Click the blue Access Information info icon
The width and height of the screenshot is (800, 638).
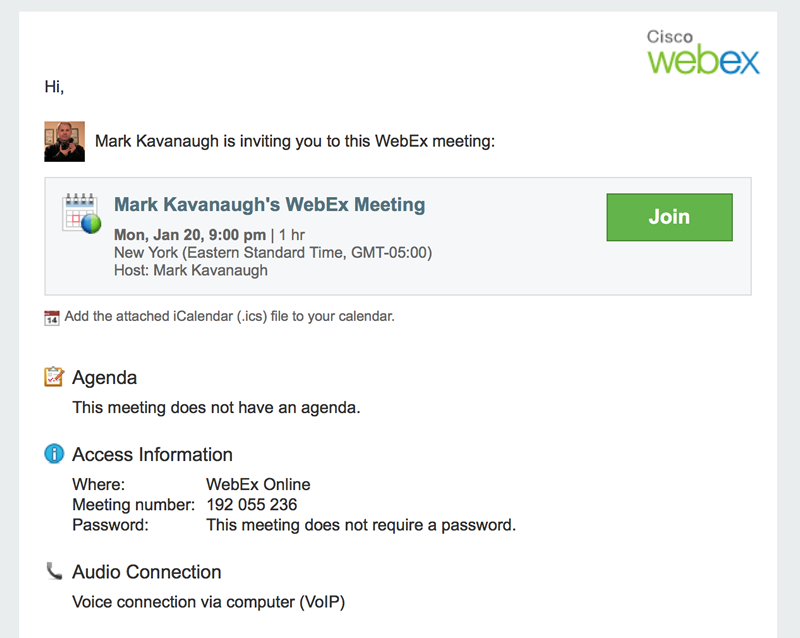click(x=54, y=454)
